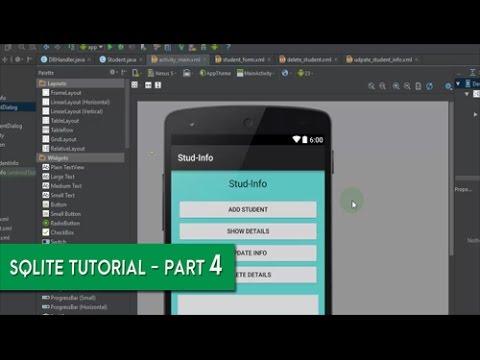Click the hide Palette panel icon
The image size is (480, 360).
pos(123,72)
